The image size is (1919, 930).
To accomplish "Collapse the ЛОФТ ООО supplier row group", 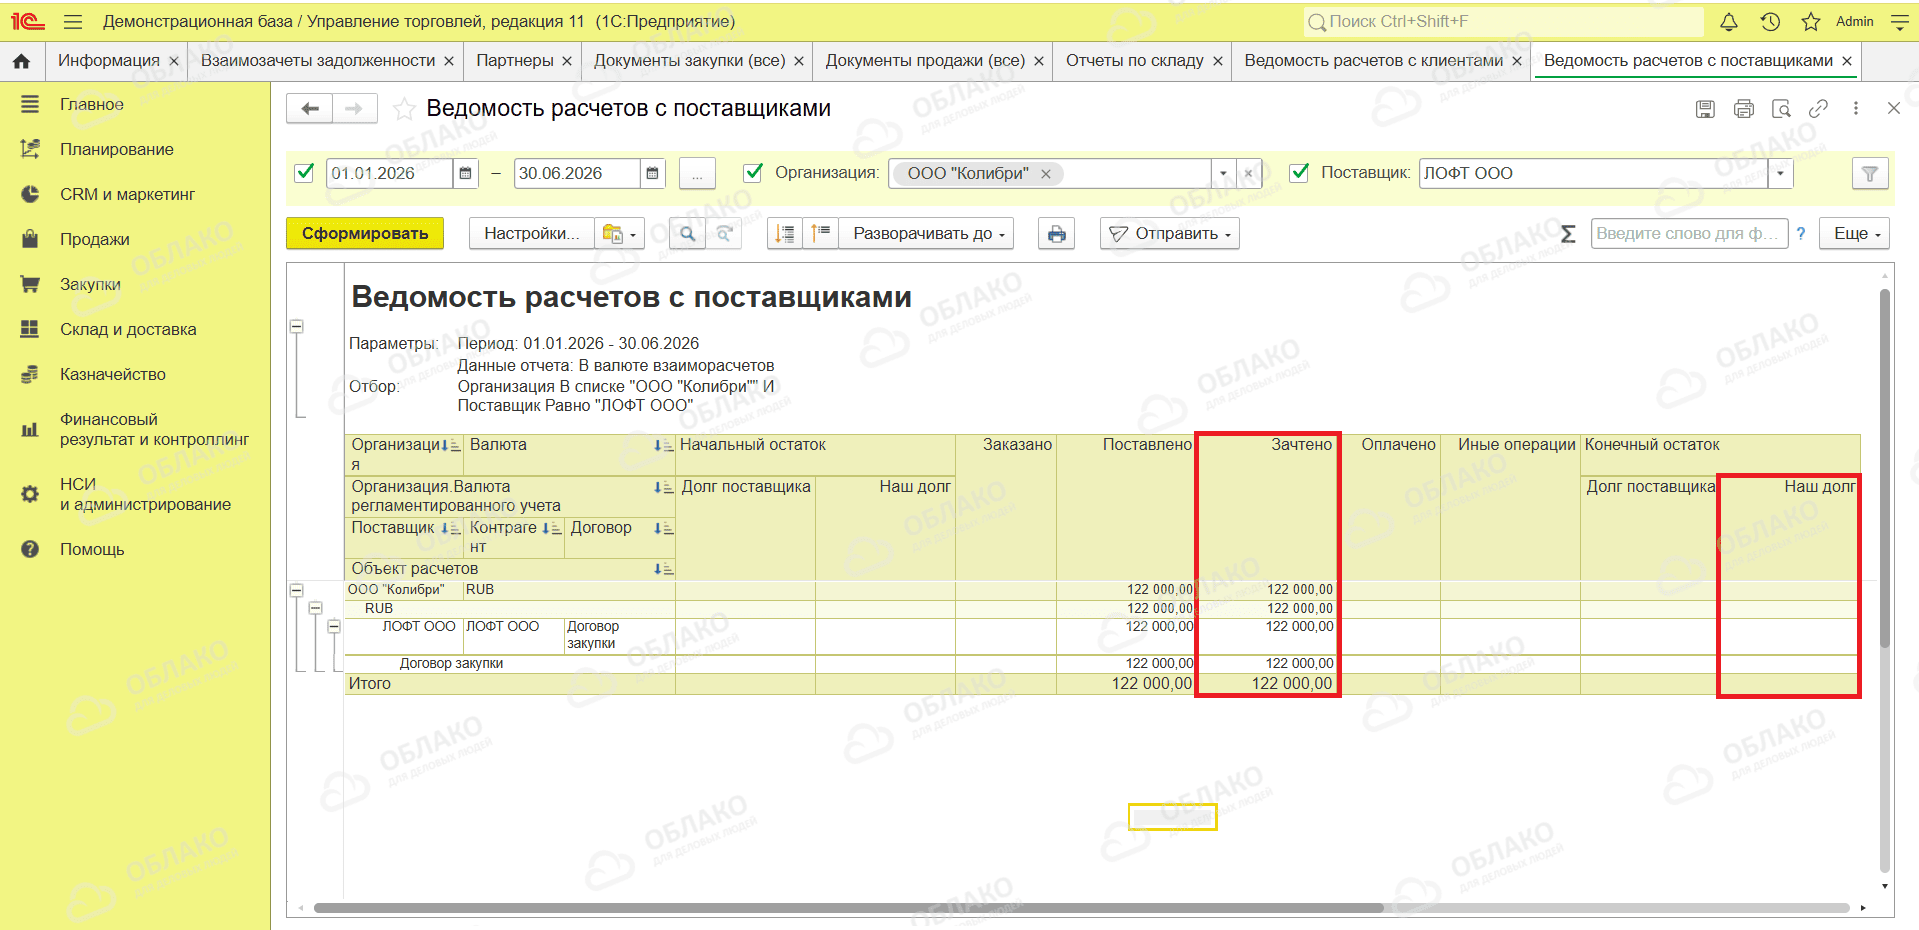I will 334,627.
